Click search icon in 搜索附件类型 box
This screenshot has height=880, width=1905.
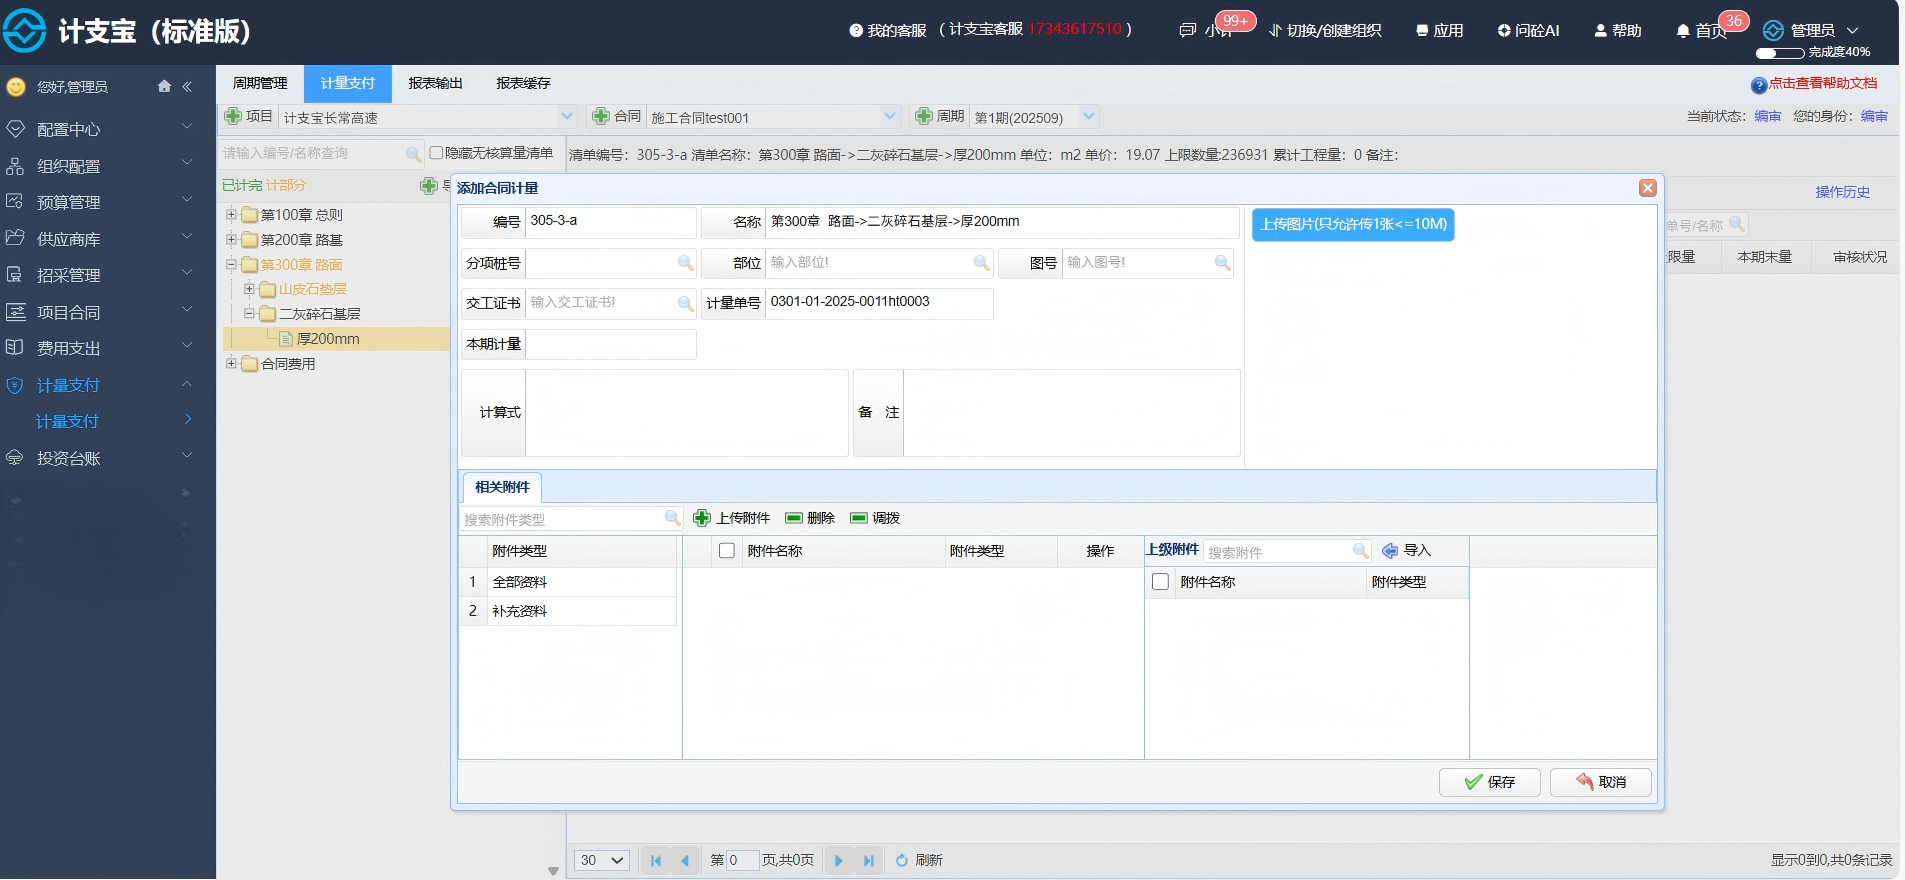click(673, 518)
